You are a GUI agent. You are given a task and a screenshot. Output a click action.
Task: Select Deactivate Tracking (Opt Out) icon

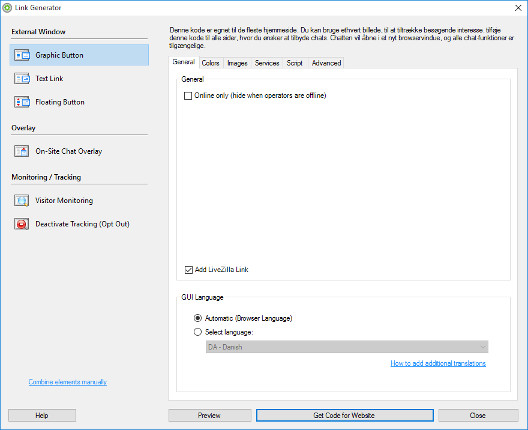coord(22,224)
